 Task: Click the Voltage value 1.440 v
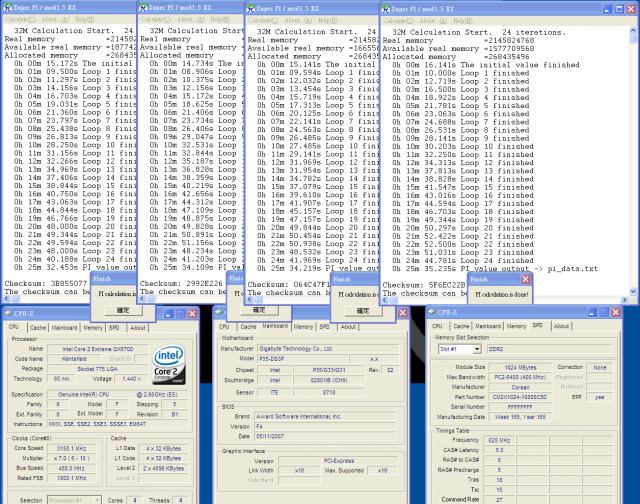coord(131,379)
